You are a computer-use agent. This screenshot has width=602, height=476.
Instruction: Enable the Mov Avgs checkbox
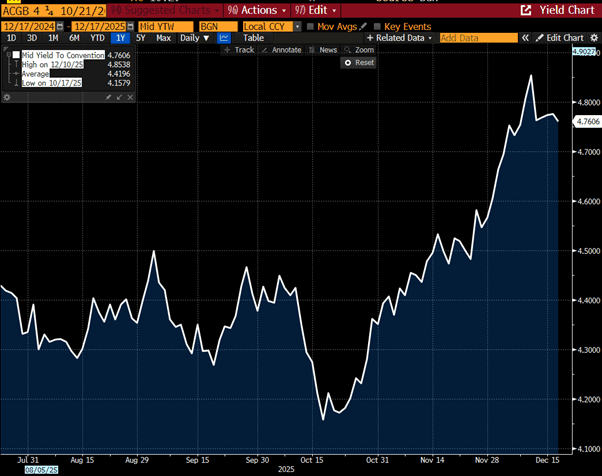(310, 26)
